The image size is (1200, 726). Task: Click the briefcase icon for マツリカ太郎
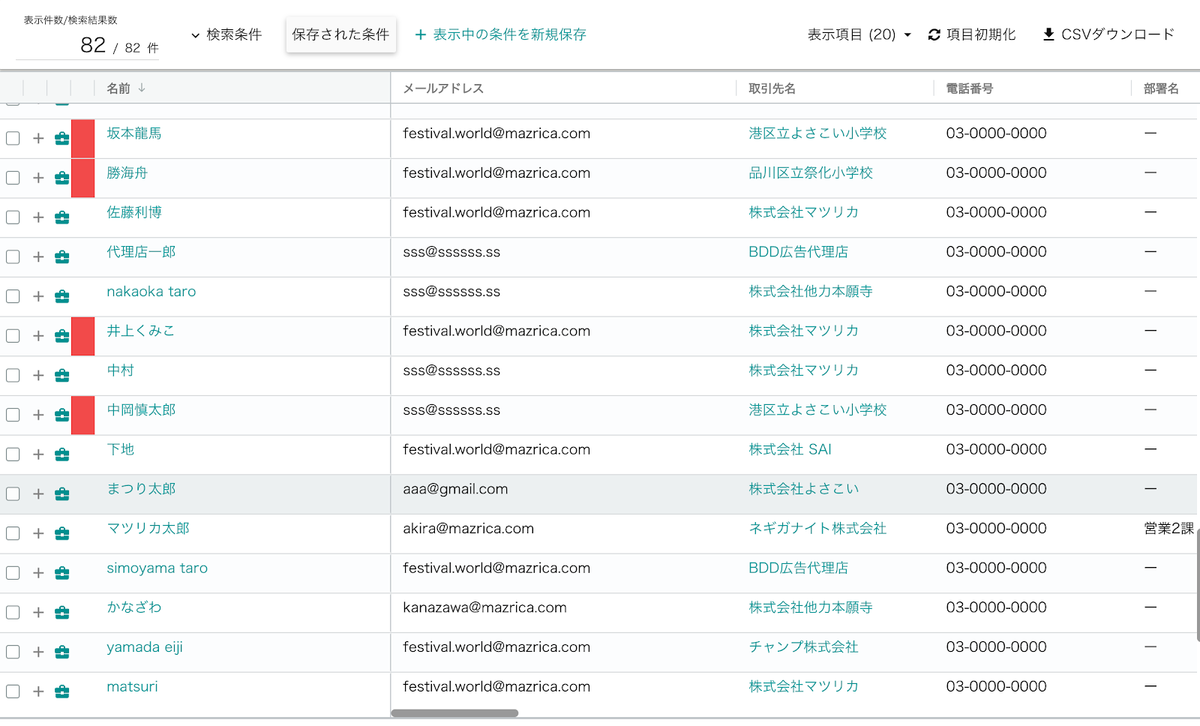coord(62,533)
